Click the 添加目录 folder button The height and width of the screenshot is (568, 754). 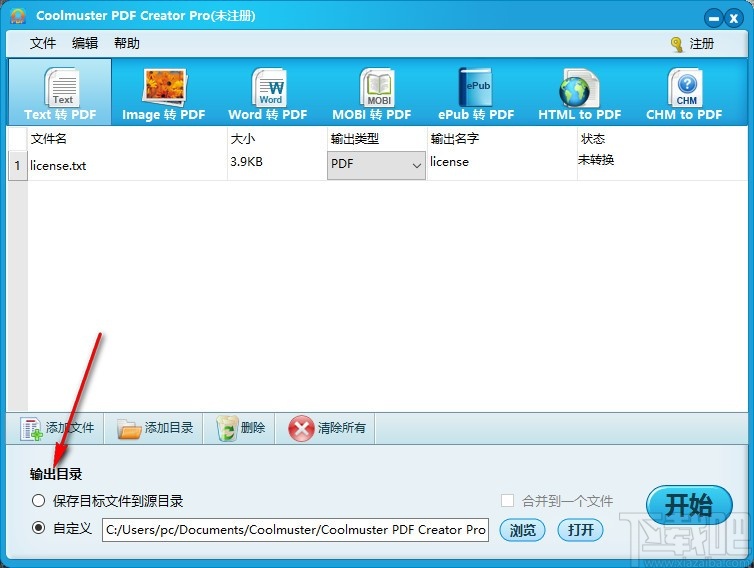pos(155,428)
